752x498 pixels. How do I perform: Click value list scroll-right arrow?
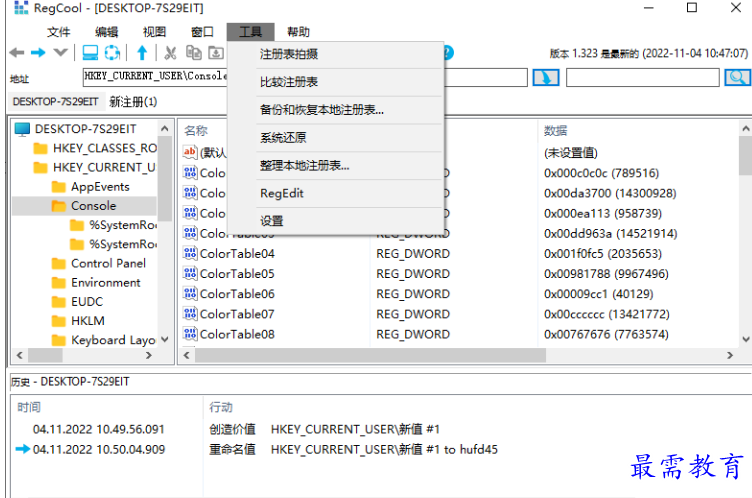730,356
